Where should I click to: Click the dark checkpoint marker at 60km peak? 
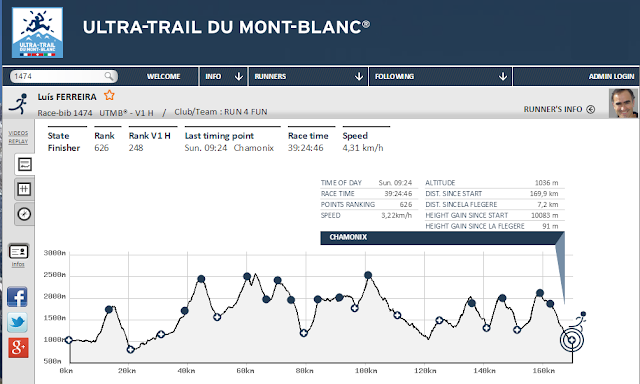(x=247, y=276)
